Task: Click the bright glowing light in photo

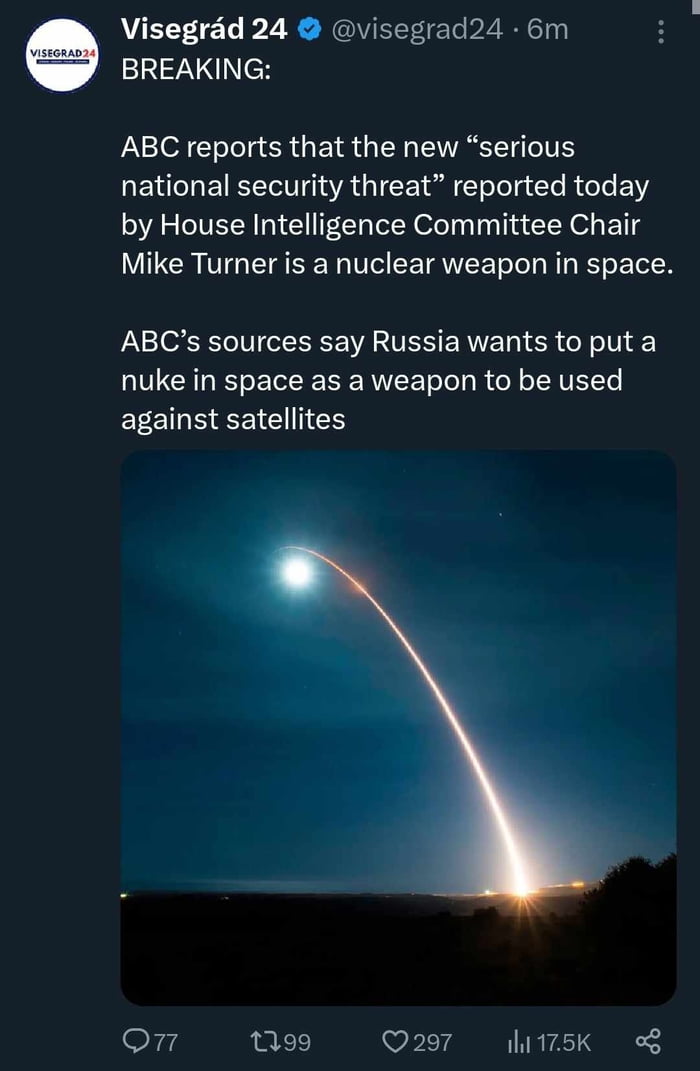Action: point(297,571)
